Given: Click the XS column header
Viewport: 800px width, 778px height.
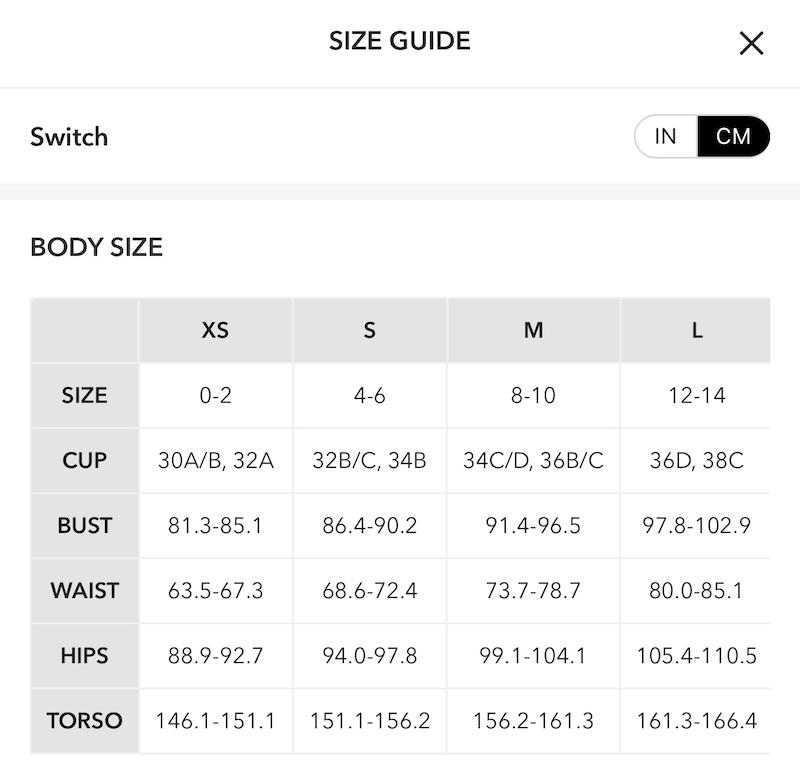Looking at the screenshot, I should click(x=215, y=330).
